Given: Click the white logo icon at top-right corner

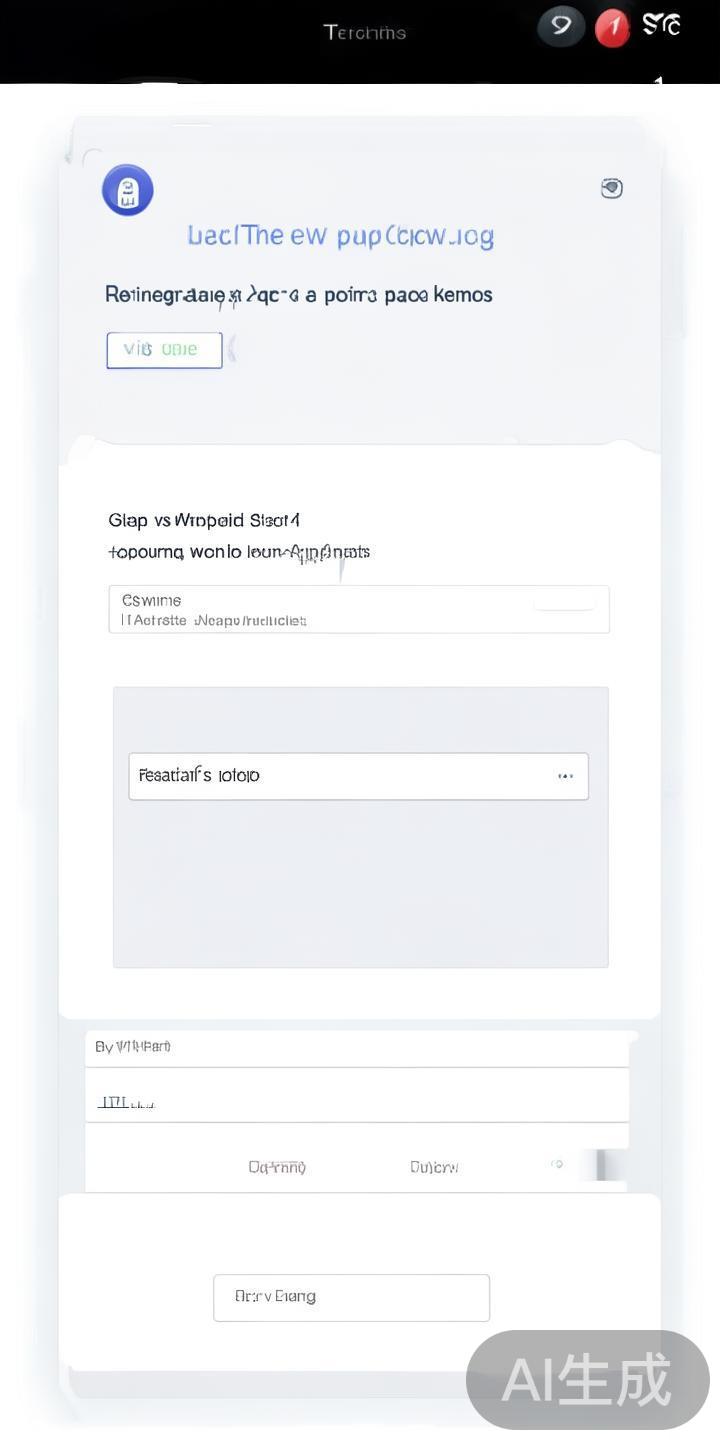Looking at the screenshot, I should click(661, 25).
